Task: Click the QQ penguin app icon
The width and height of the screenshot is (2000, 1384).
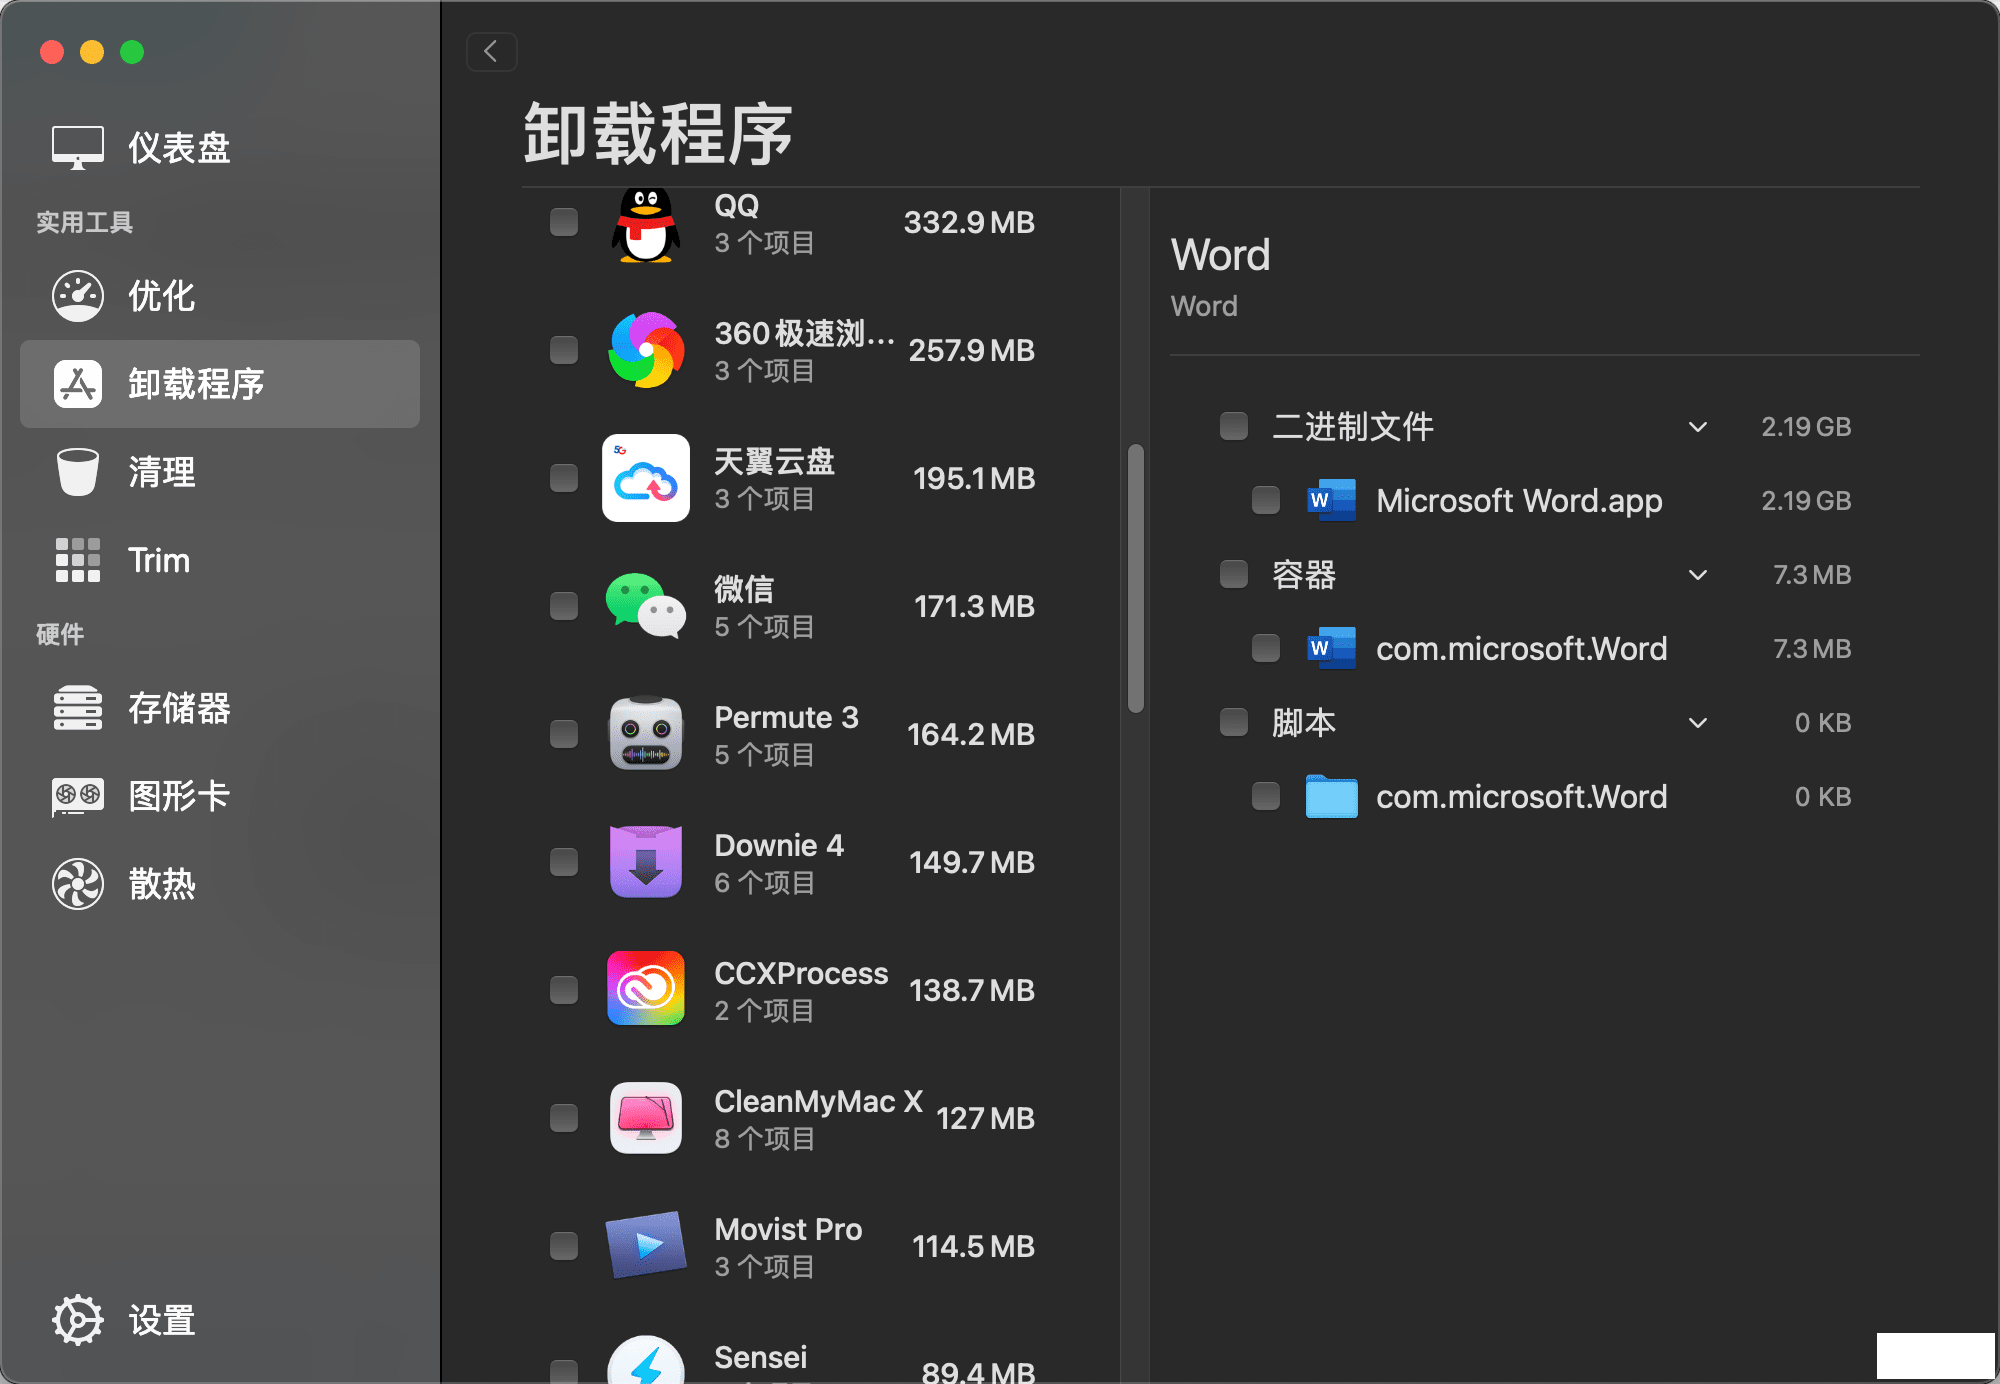Action: [x=646, y=225]
